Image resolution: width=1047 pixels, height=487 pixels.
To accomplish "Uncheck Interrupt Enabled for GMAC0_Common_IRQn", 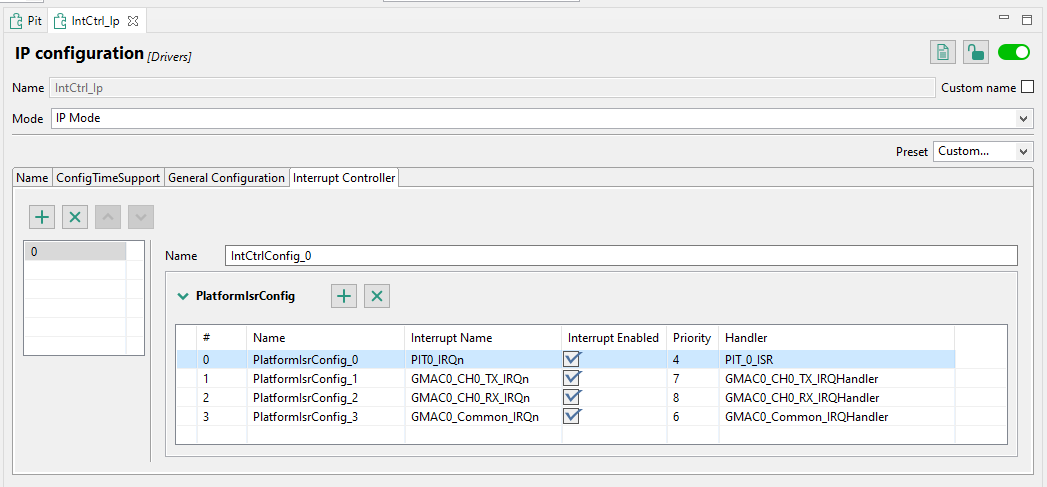I will click(572, 416).
